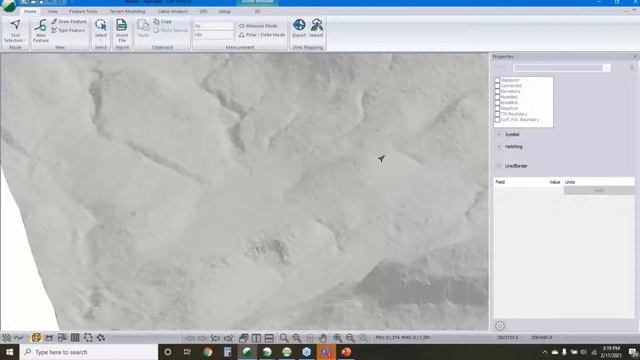The height and width of the screenshot is (360, 640).
Task: Open the orange-highlighted Teams taskbar app
Action: tap(326, 352)
